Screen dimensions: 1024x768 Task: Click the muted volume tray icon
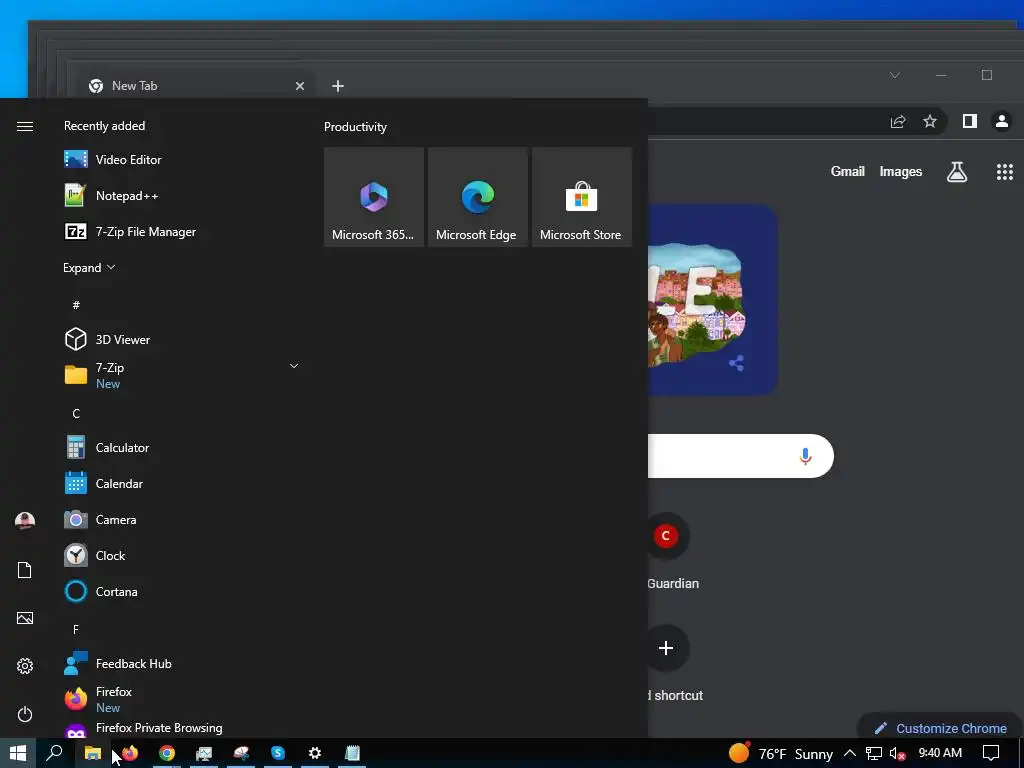pyautogui.click(x=897, y=754)
